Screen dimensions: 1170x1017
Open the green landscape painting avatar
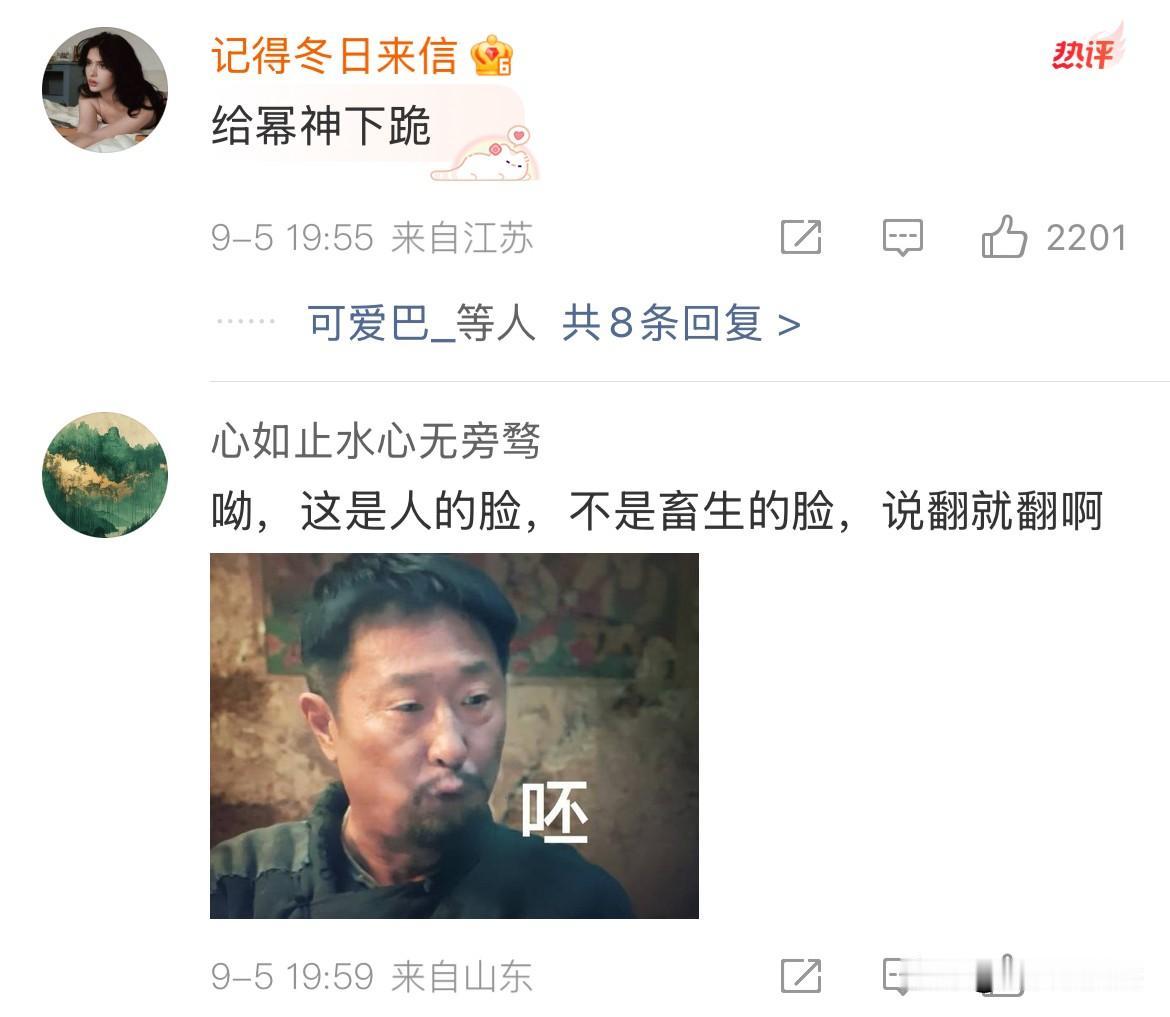coord(104,475)
